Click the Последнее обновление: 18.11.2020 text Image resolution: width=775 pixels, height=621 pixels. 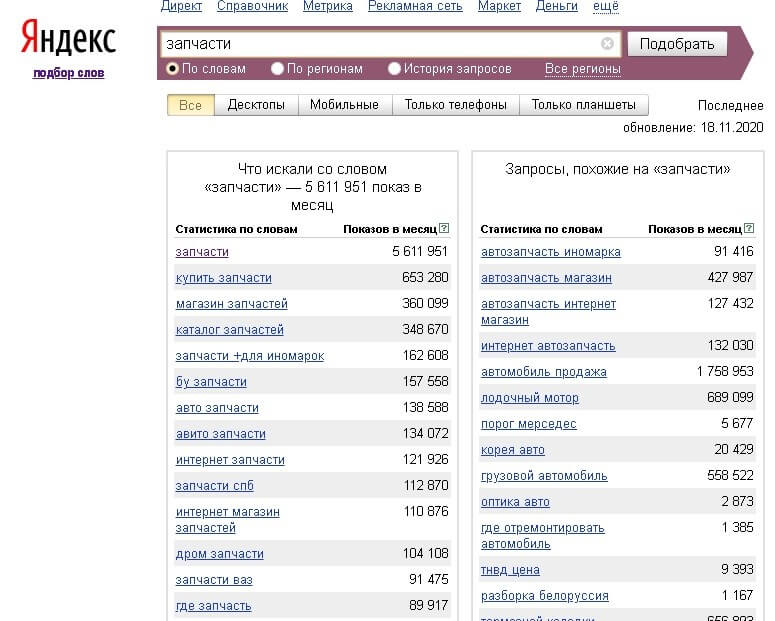click(x=693, y=116)
